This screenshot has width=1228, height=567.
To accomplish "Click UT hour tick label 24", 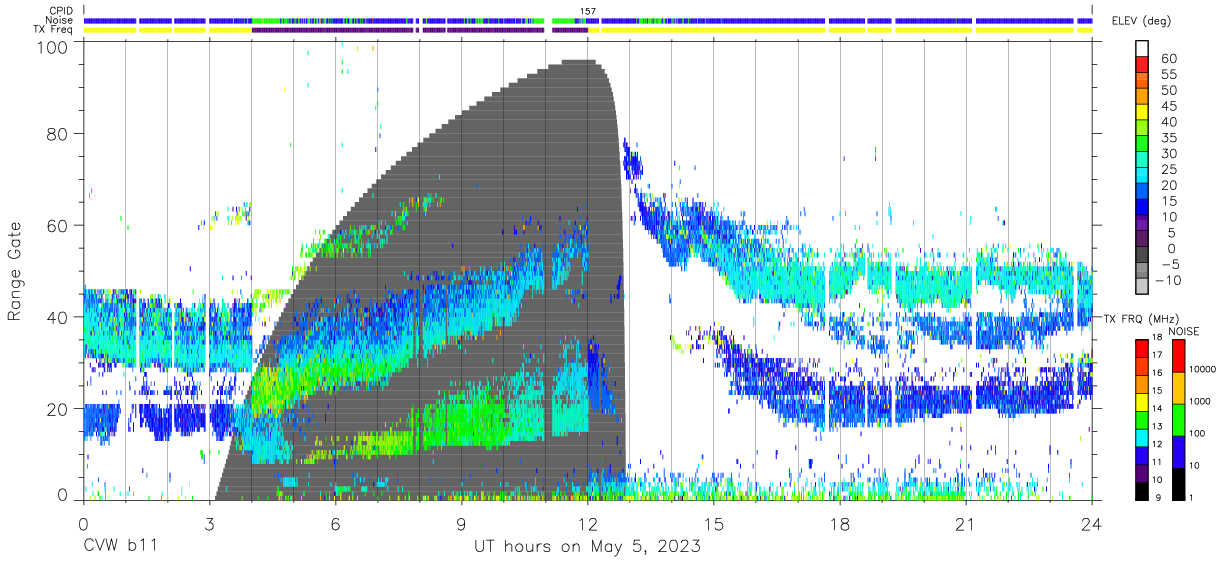I will tap(1092, 523).
